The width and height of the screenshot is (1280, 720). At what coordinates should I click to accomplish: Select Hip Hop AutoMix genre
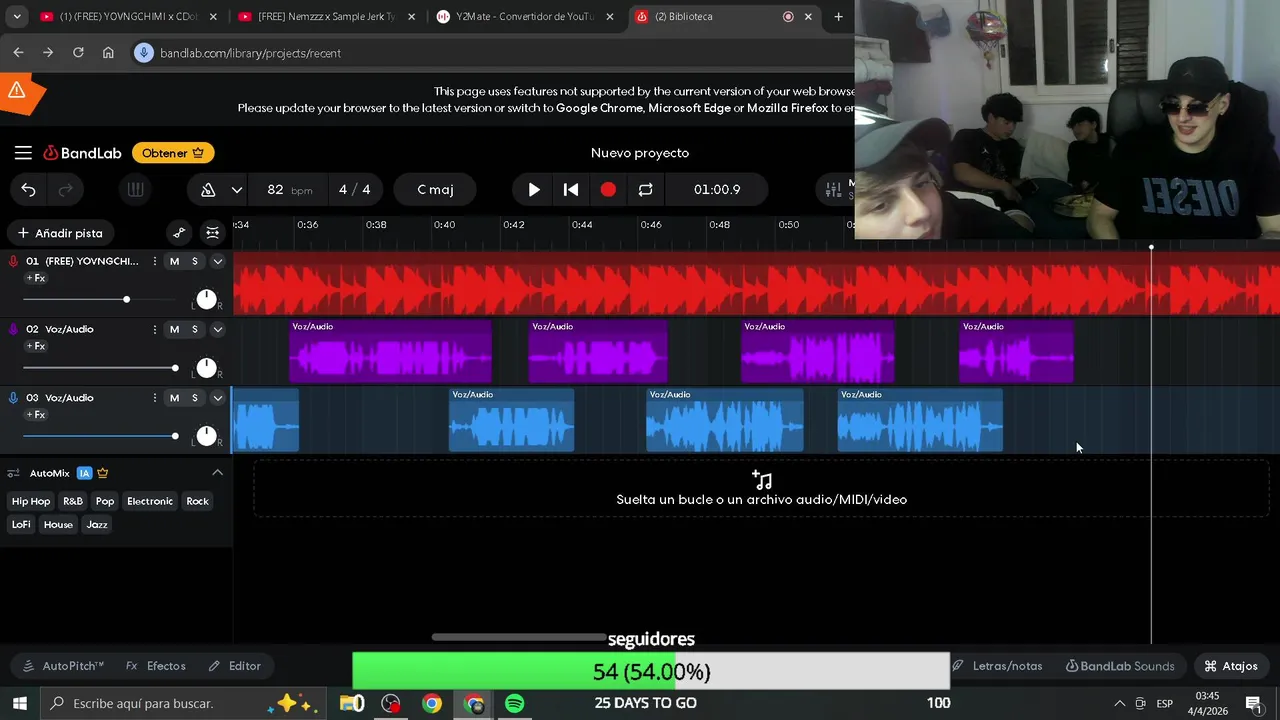point(31,501)
